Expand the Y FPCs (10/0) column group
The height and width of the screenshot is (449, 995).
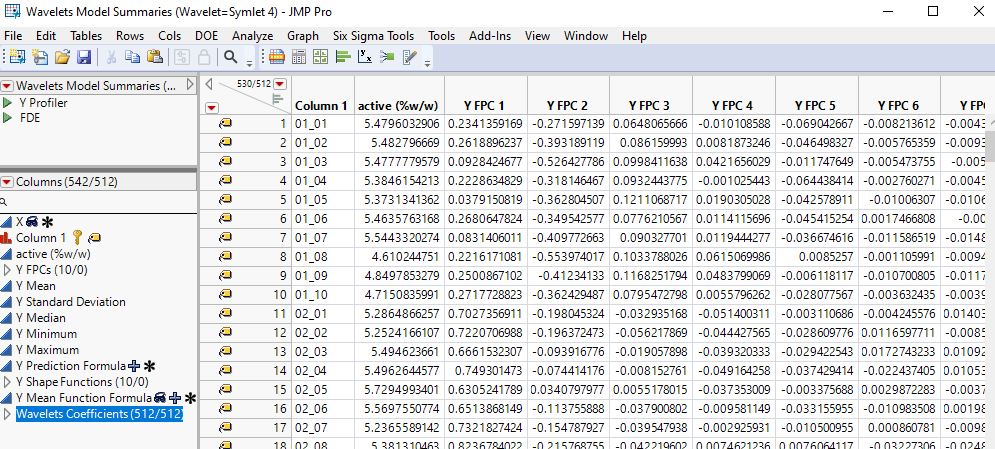(x=8, y=270)
